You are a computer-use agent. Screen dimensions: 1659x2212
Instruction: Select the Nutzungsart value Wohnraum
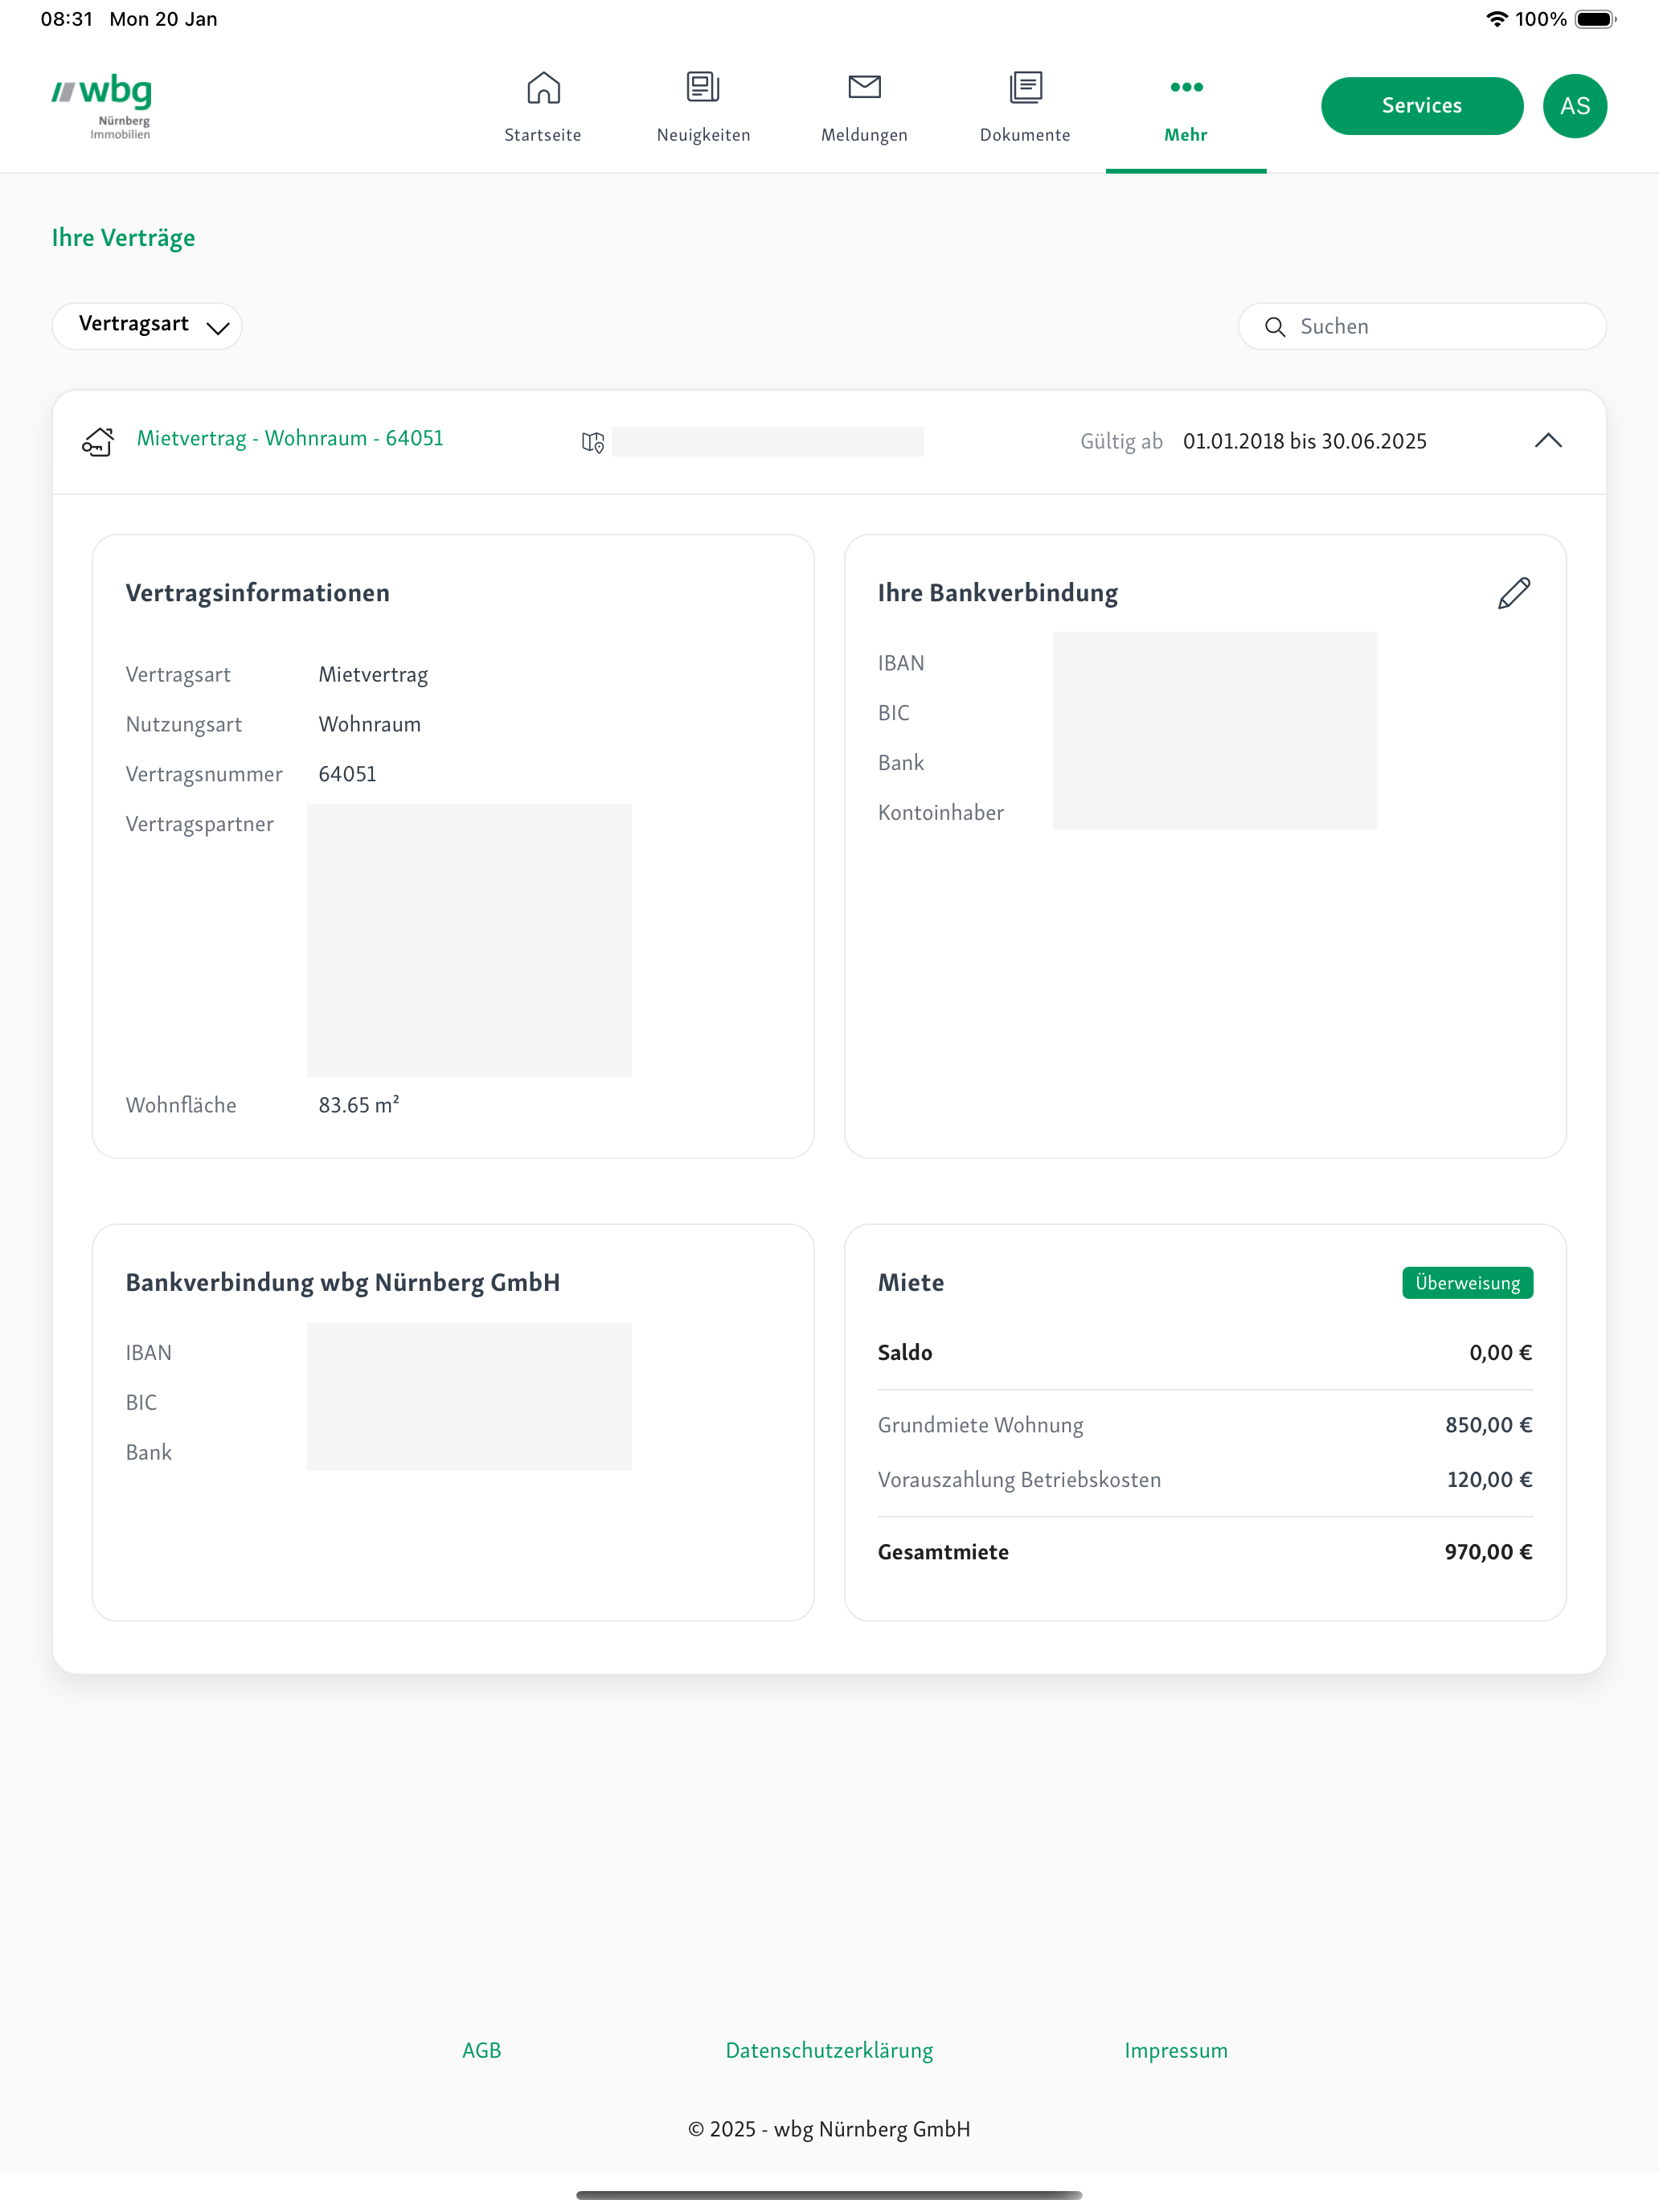pyautogui.click(x=370, y=724)
